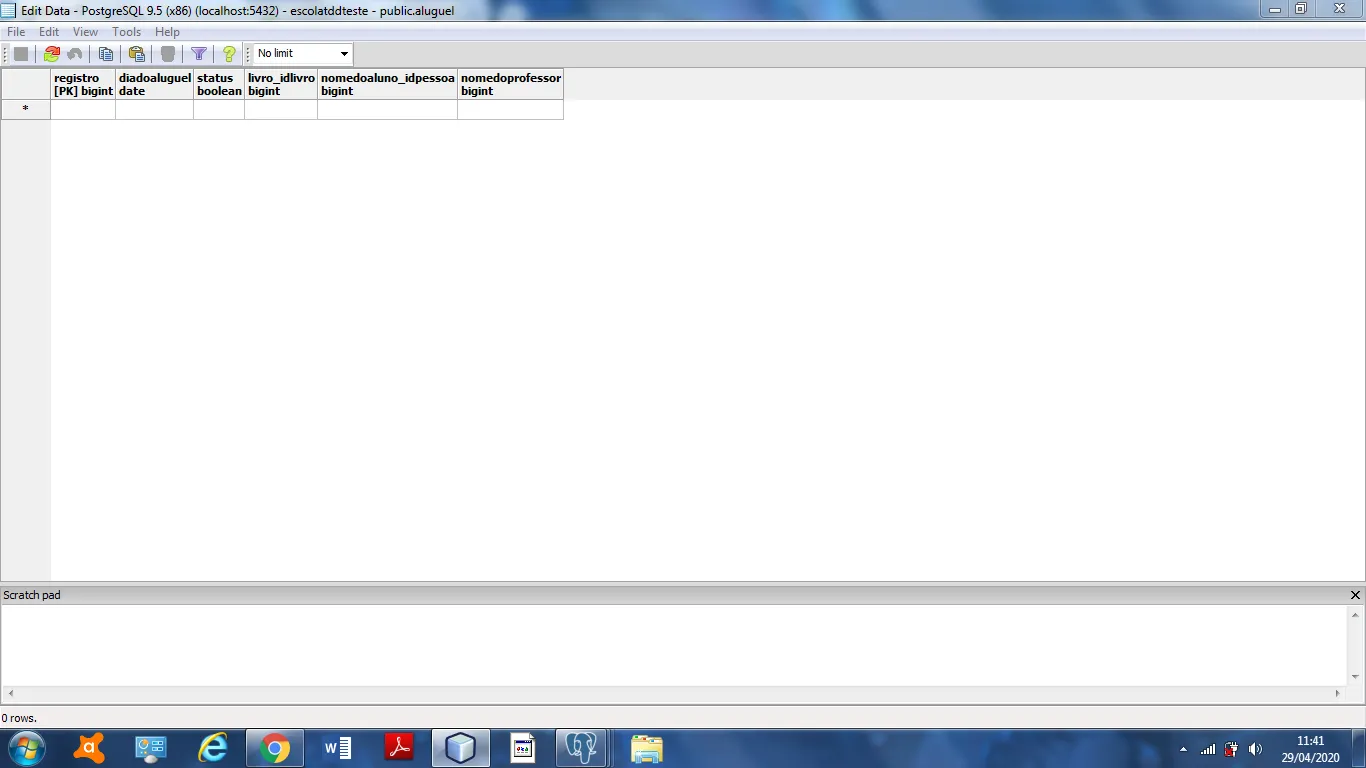Image resolution: width=1366 pixels, height=768 pixels.
Task: Click inside the Scratch pad text area
Action: pos(674,645)
